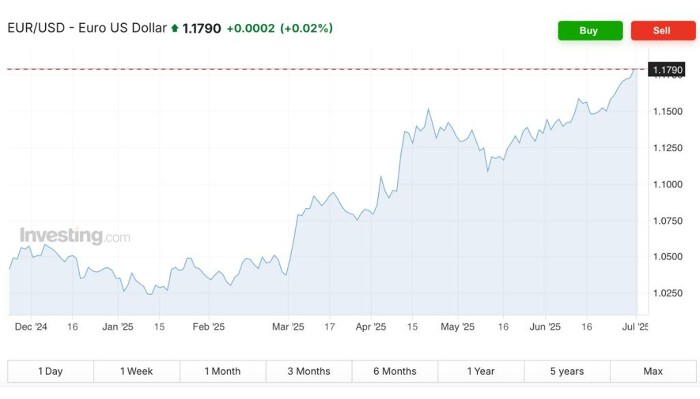Choose the 6 Months range tab

click(x=395, y=371)
